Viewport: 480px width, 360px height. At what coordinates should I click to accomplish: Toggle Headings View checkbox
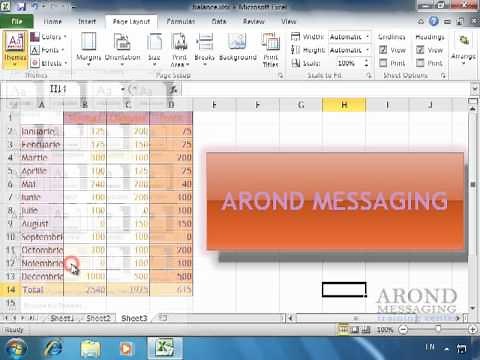point(420,50)
